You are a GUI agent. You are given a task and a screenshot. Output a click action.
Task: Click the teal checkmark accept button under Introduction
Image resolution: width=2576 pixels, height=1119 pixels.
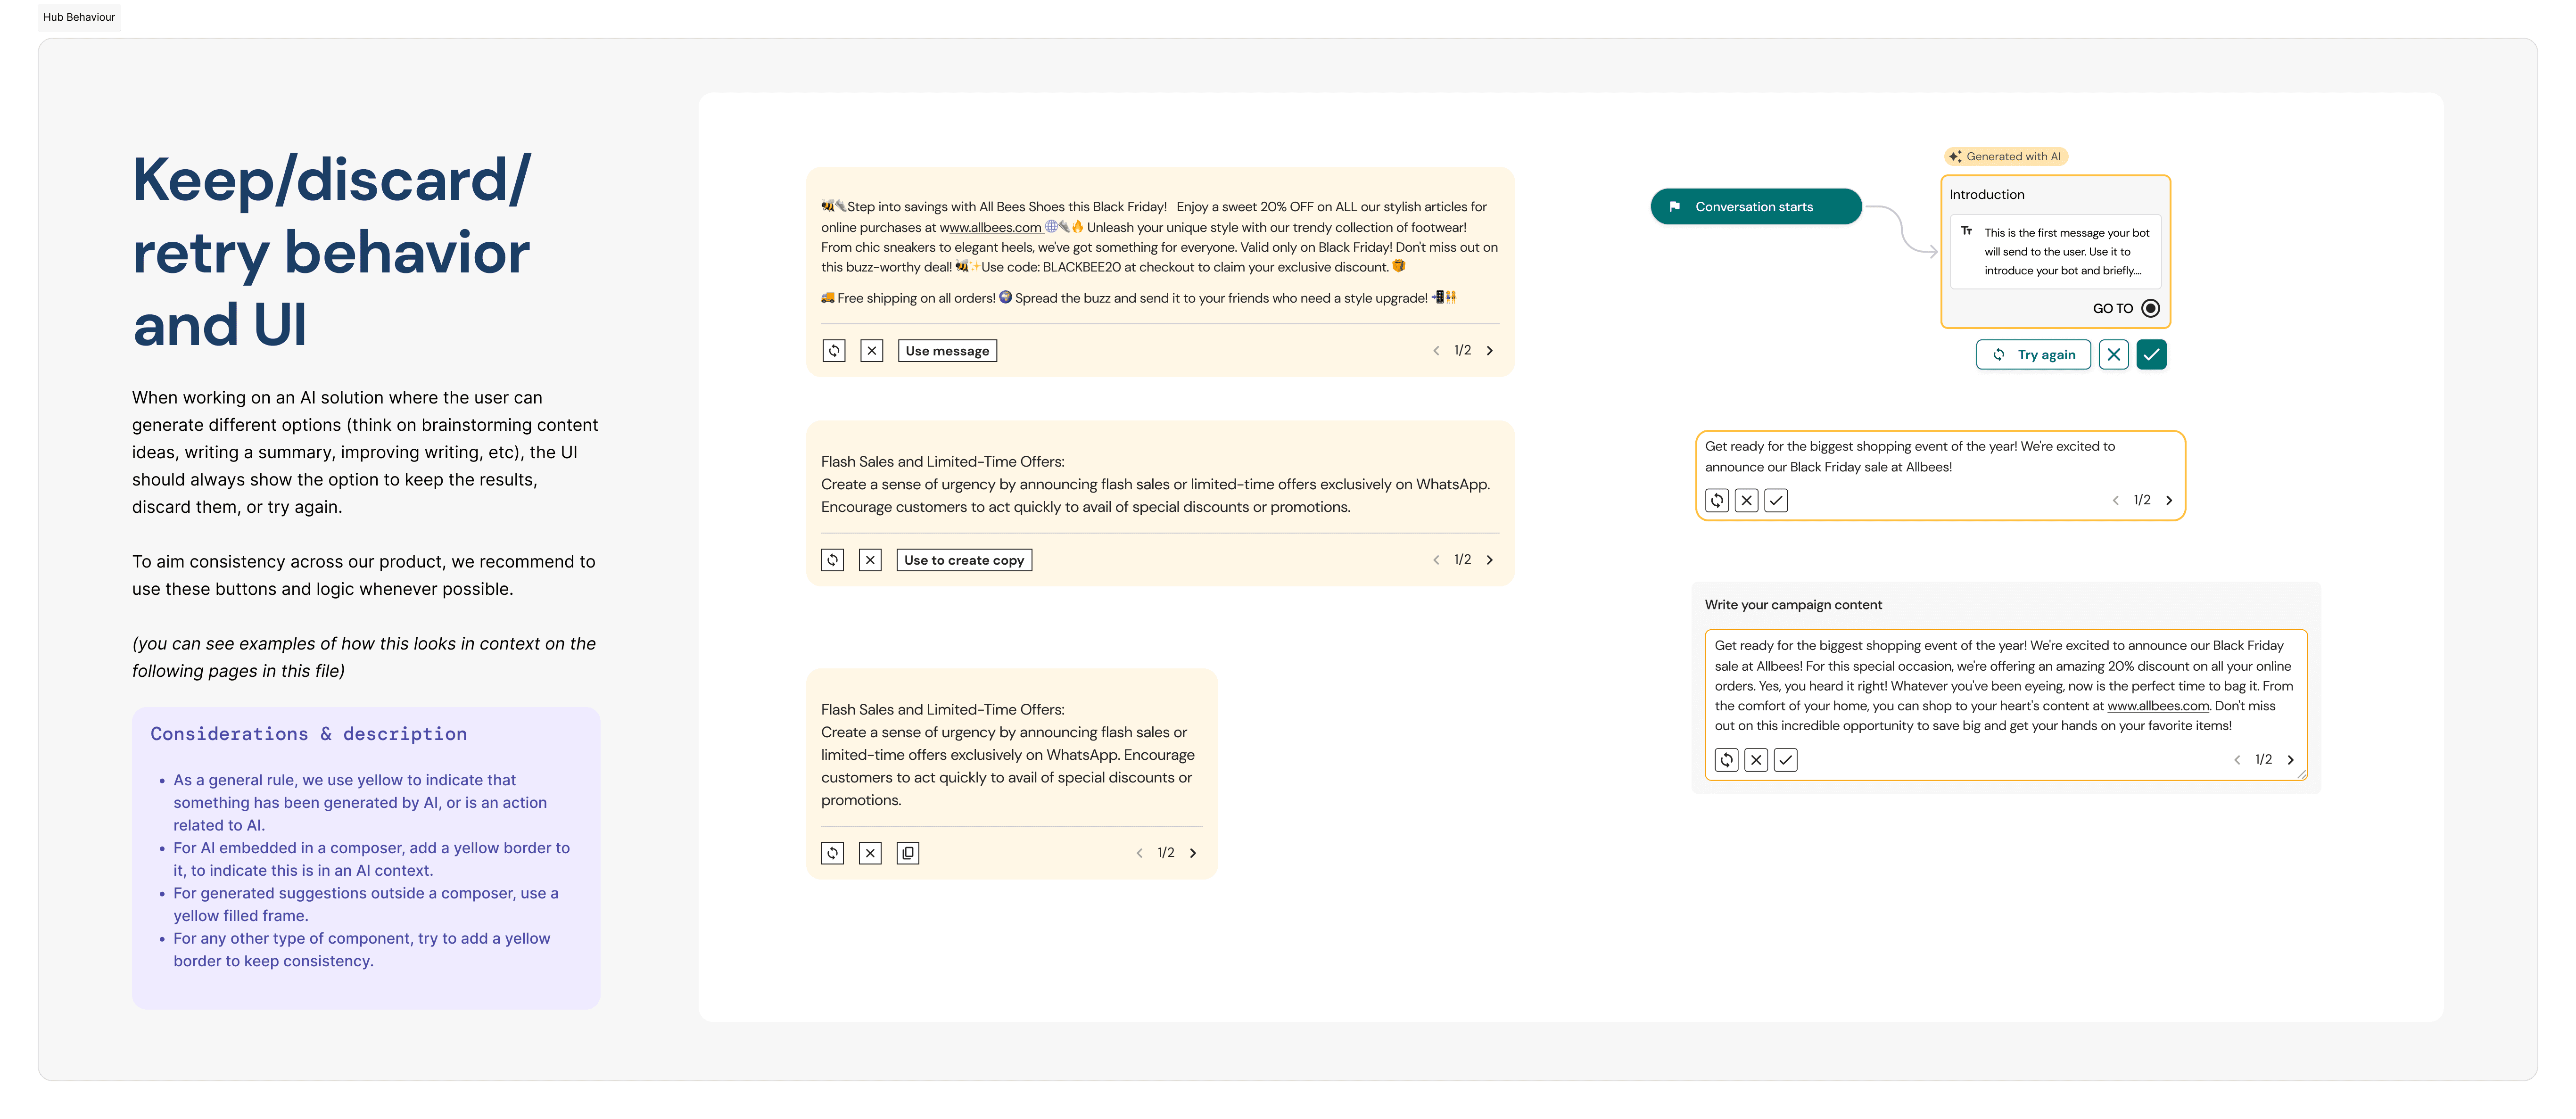(2151, 355)
